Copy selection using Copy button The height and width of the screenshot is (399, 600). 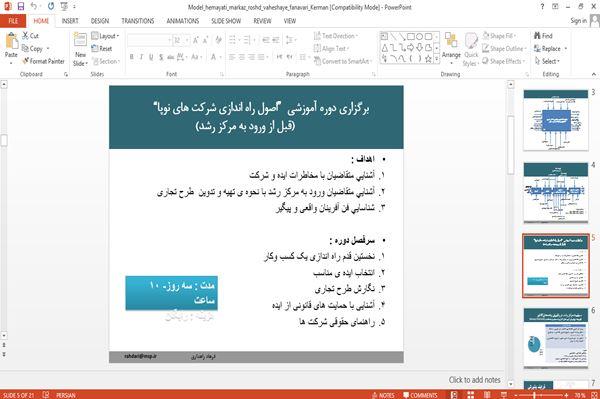33,49
